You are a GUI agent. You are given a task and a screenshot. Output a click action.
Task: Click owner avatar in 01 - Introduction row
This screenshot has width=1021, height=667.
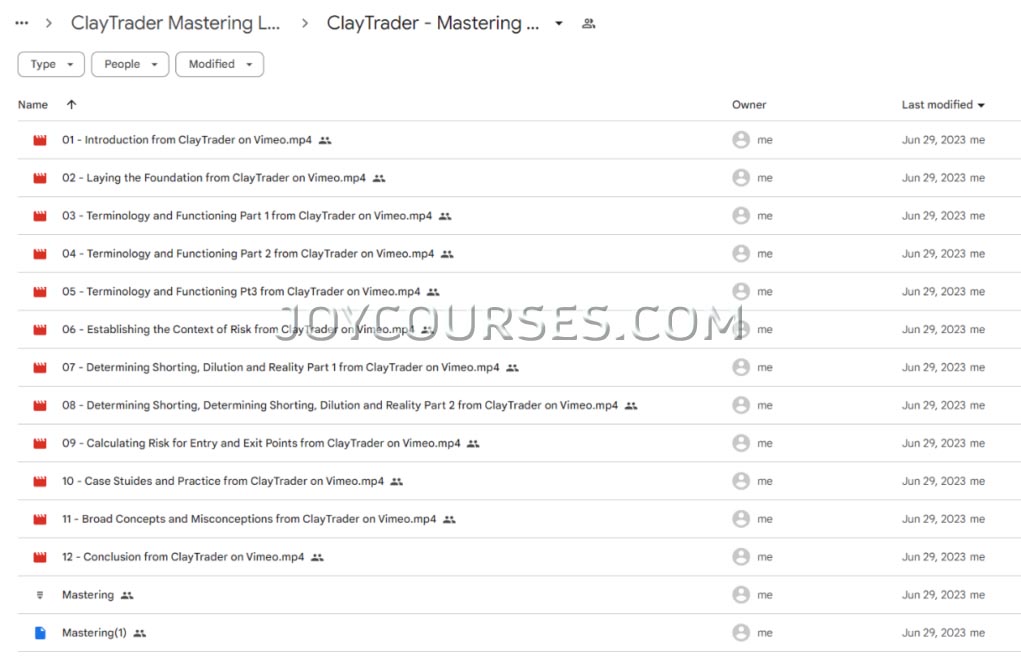[x=741, y=140]
